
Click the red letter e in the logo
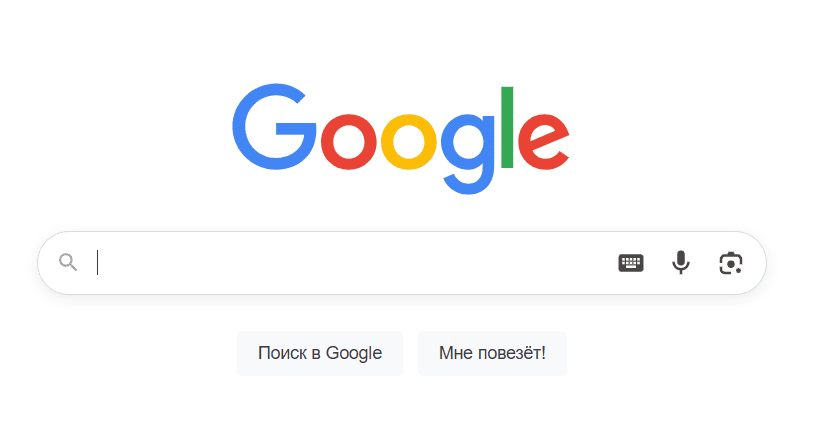tap(543, 142)
